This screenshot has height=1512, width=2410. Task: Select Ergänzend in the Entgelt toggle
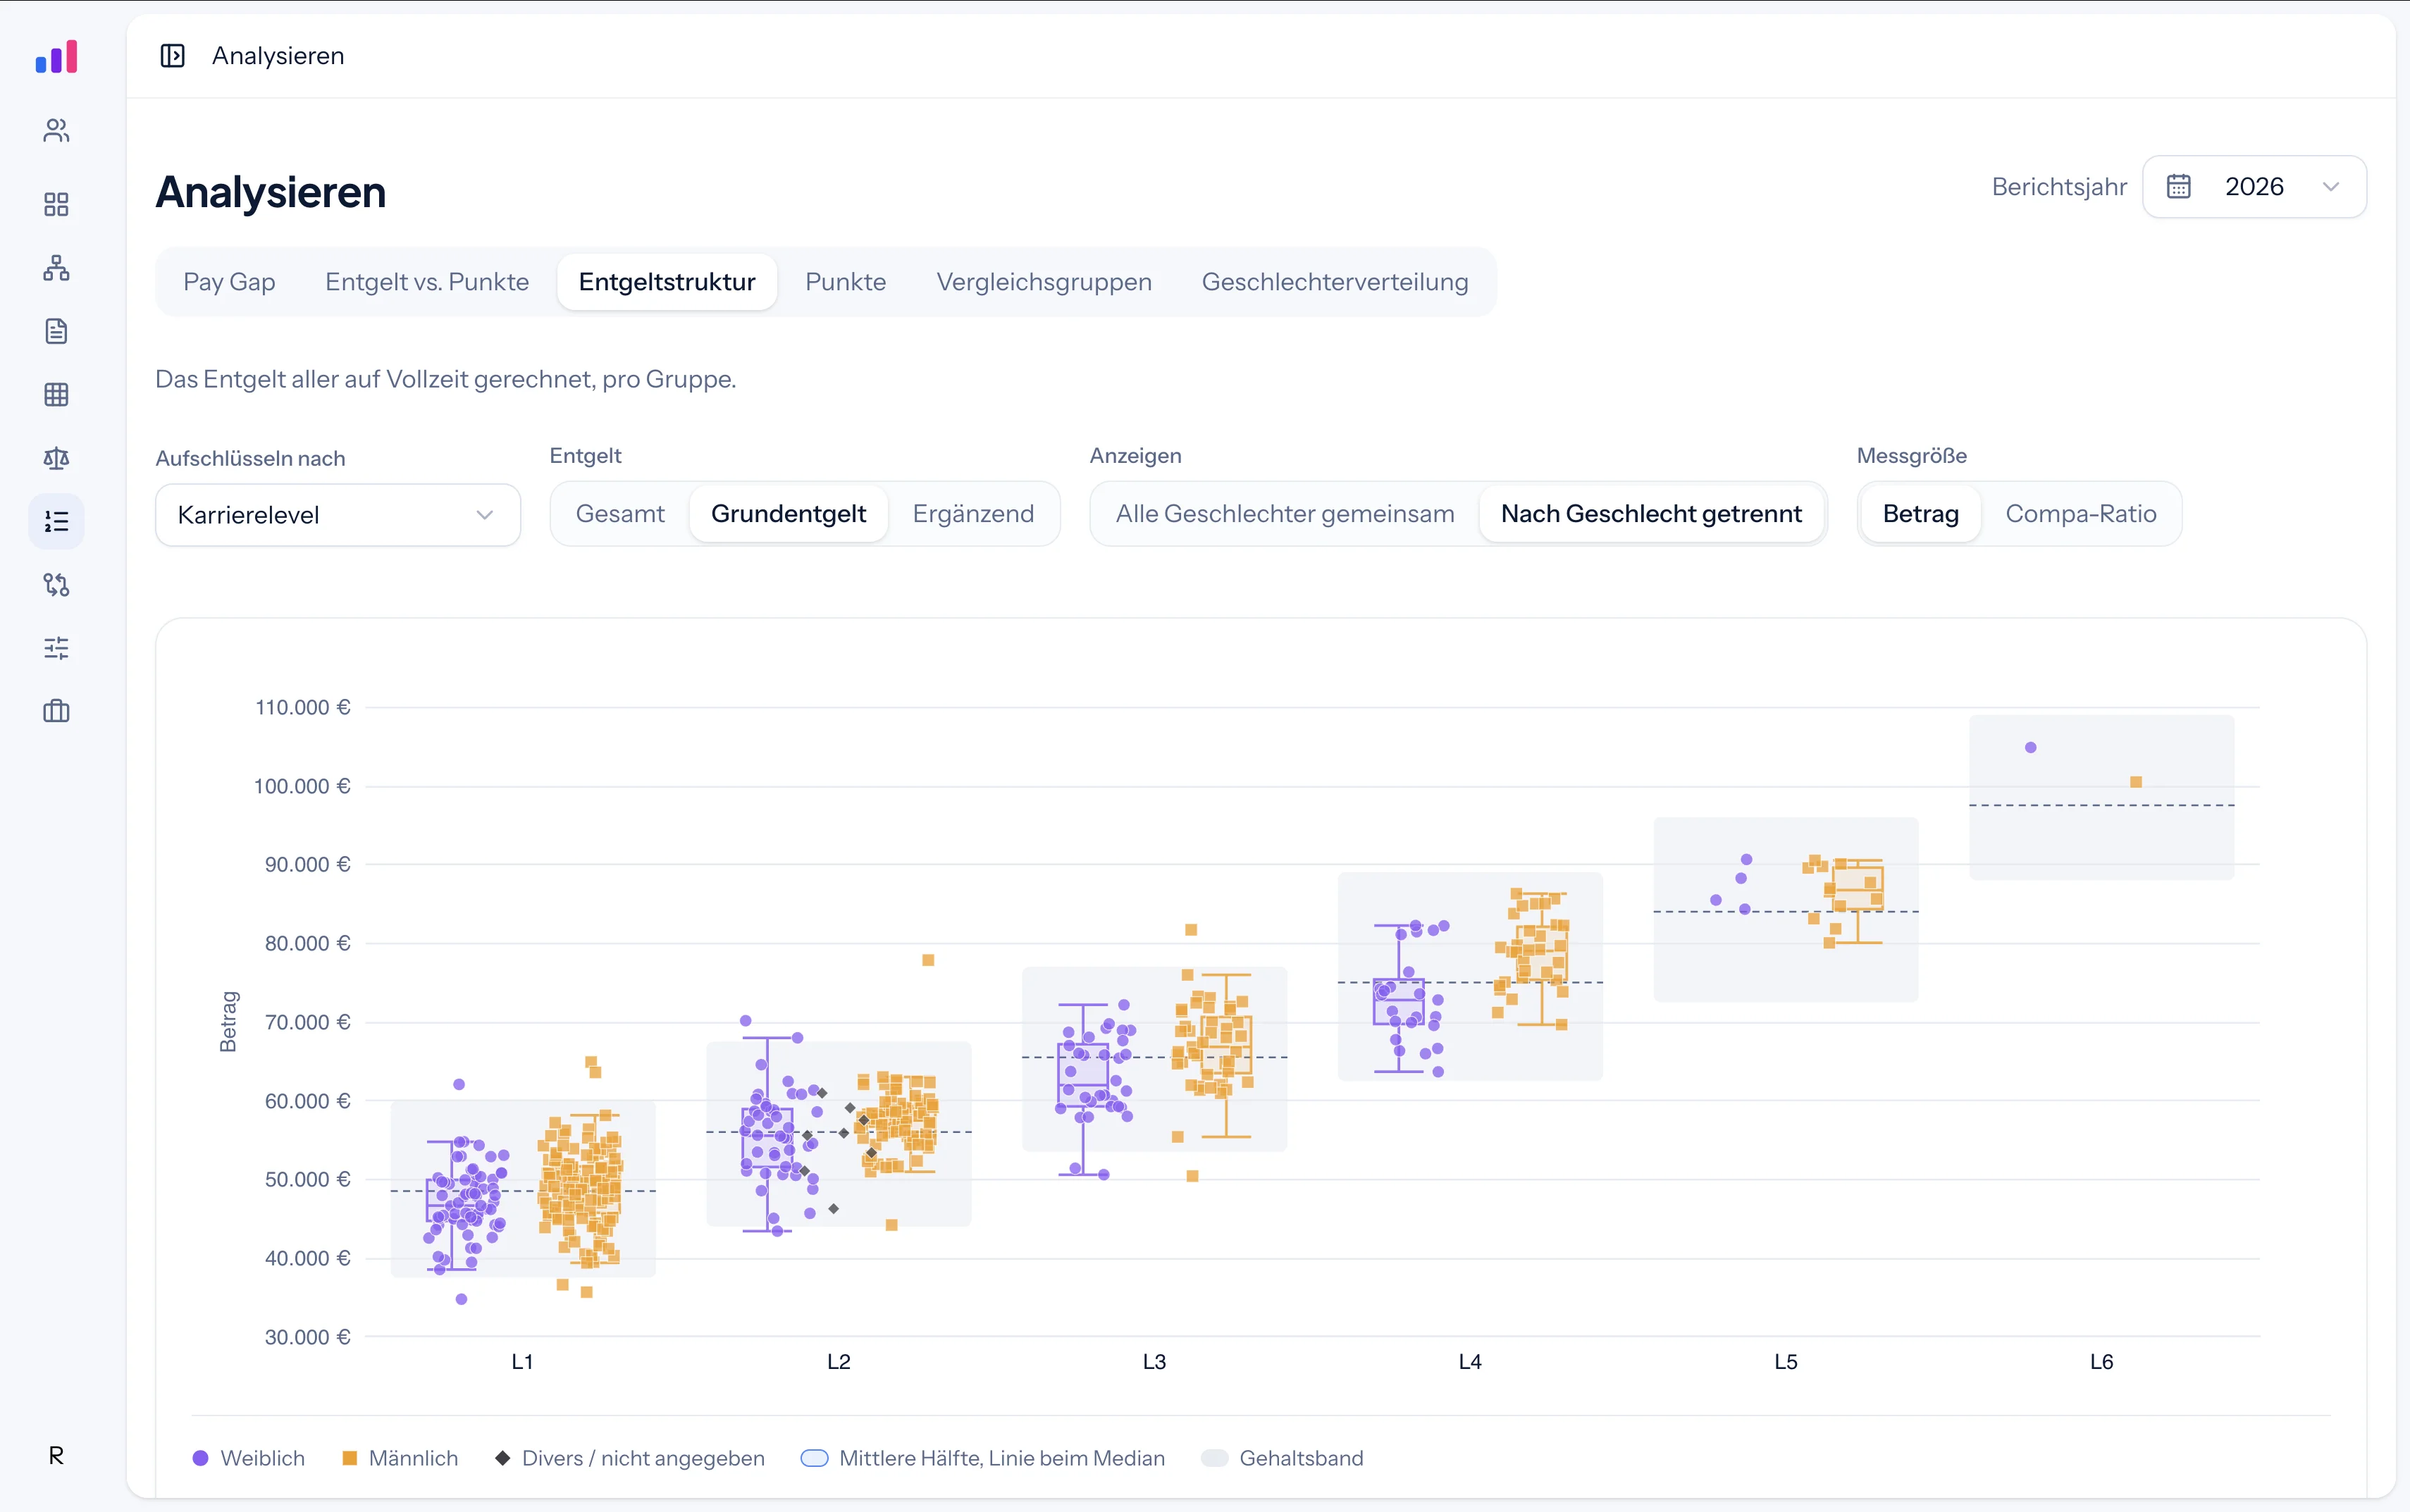pos(973,514)
